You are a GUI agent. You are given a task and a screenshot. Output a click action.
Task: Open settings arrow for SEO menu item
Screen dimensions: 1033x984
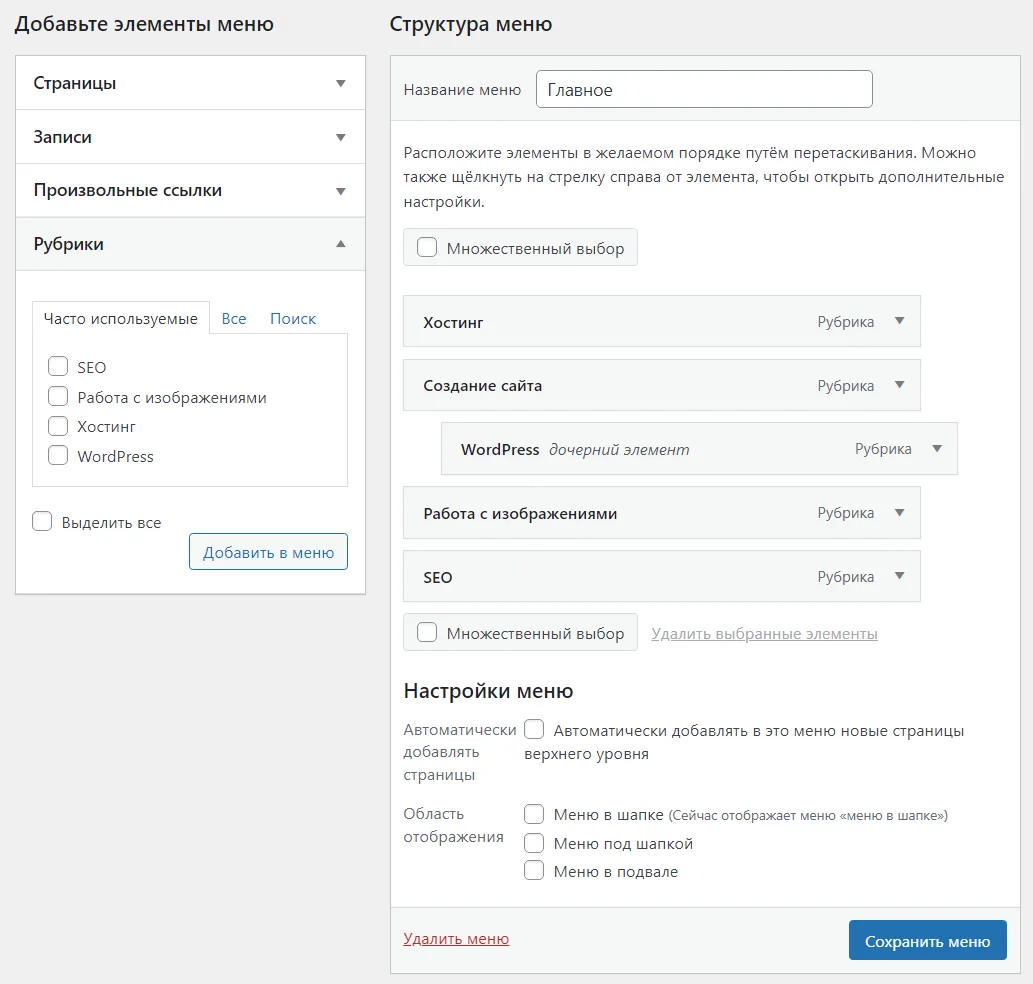899,576
